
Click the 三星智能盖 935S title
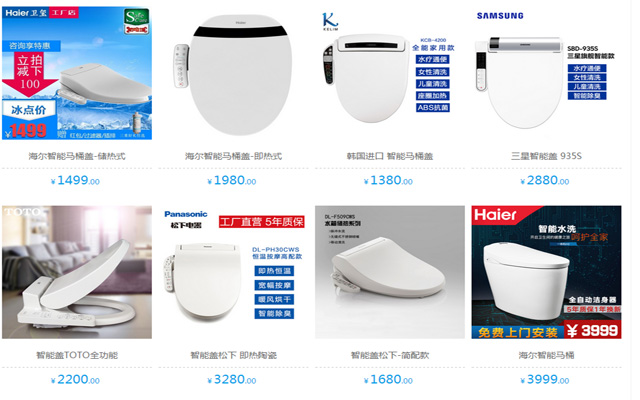(547, 156)
